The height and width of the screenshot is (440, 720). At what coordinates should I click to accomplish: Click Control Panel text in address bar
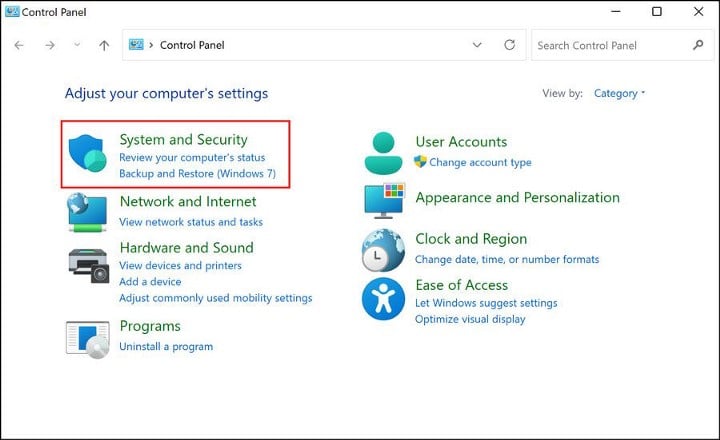[x=192, y=45]
